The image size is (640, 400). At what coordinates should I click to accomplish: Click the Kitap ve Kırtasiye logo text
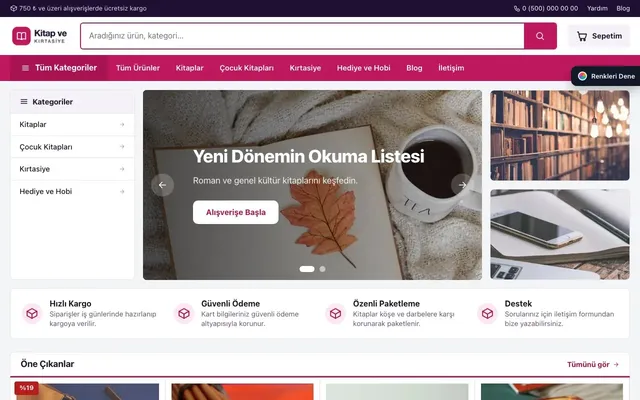[50, 36]
